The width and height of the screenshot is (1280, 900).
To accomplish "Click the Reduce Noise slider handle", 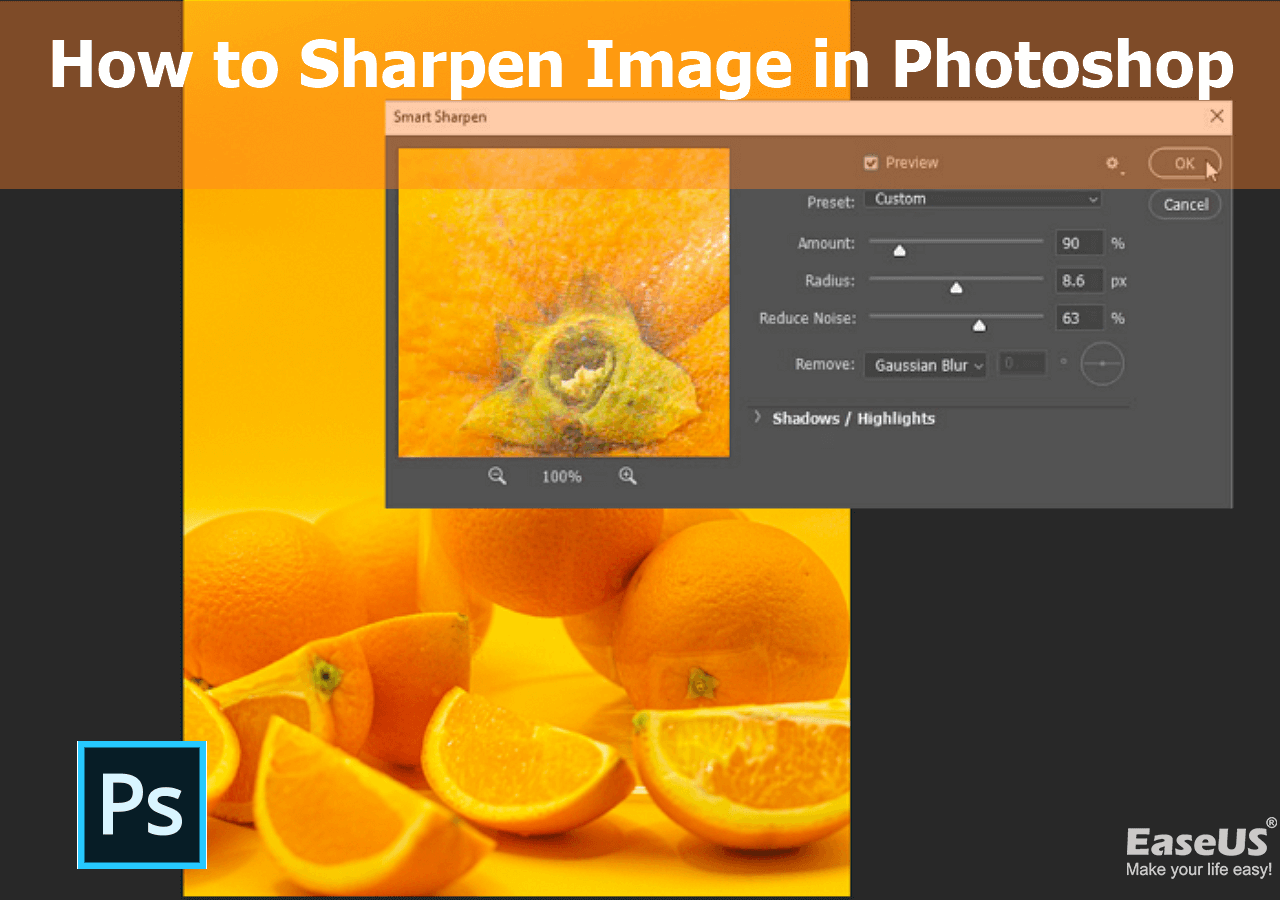I will pyautogui.click(x=979, y=325).
